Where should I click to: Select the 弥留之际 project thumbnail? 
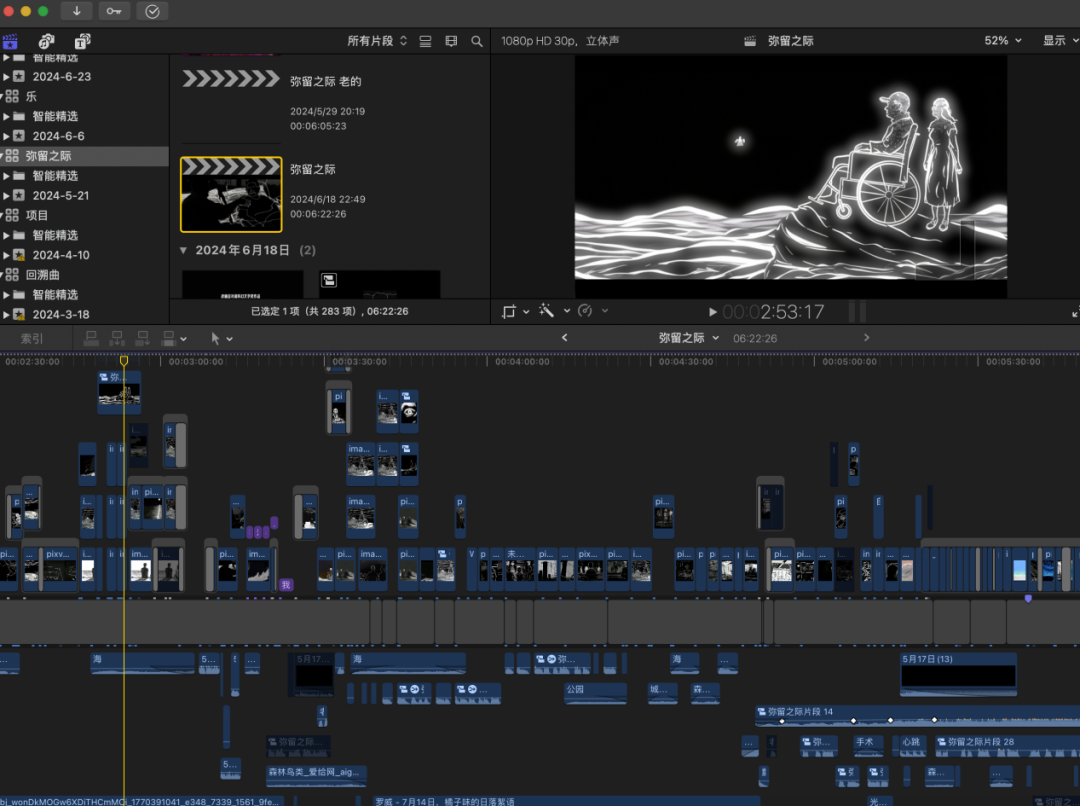point(231,194)
